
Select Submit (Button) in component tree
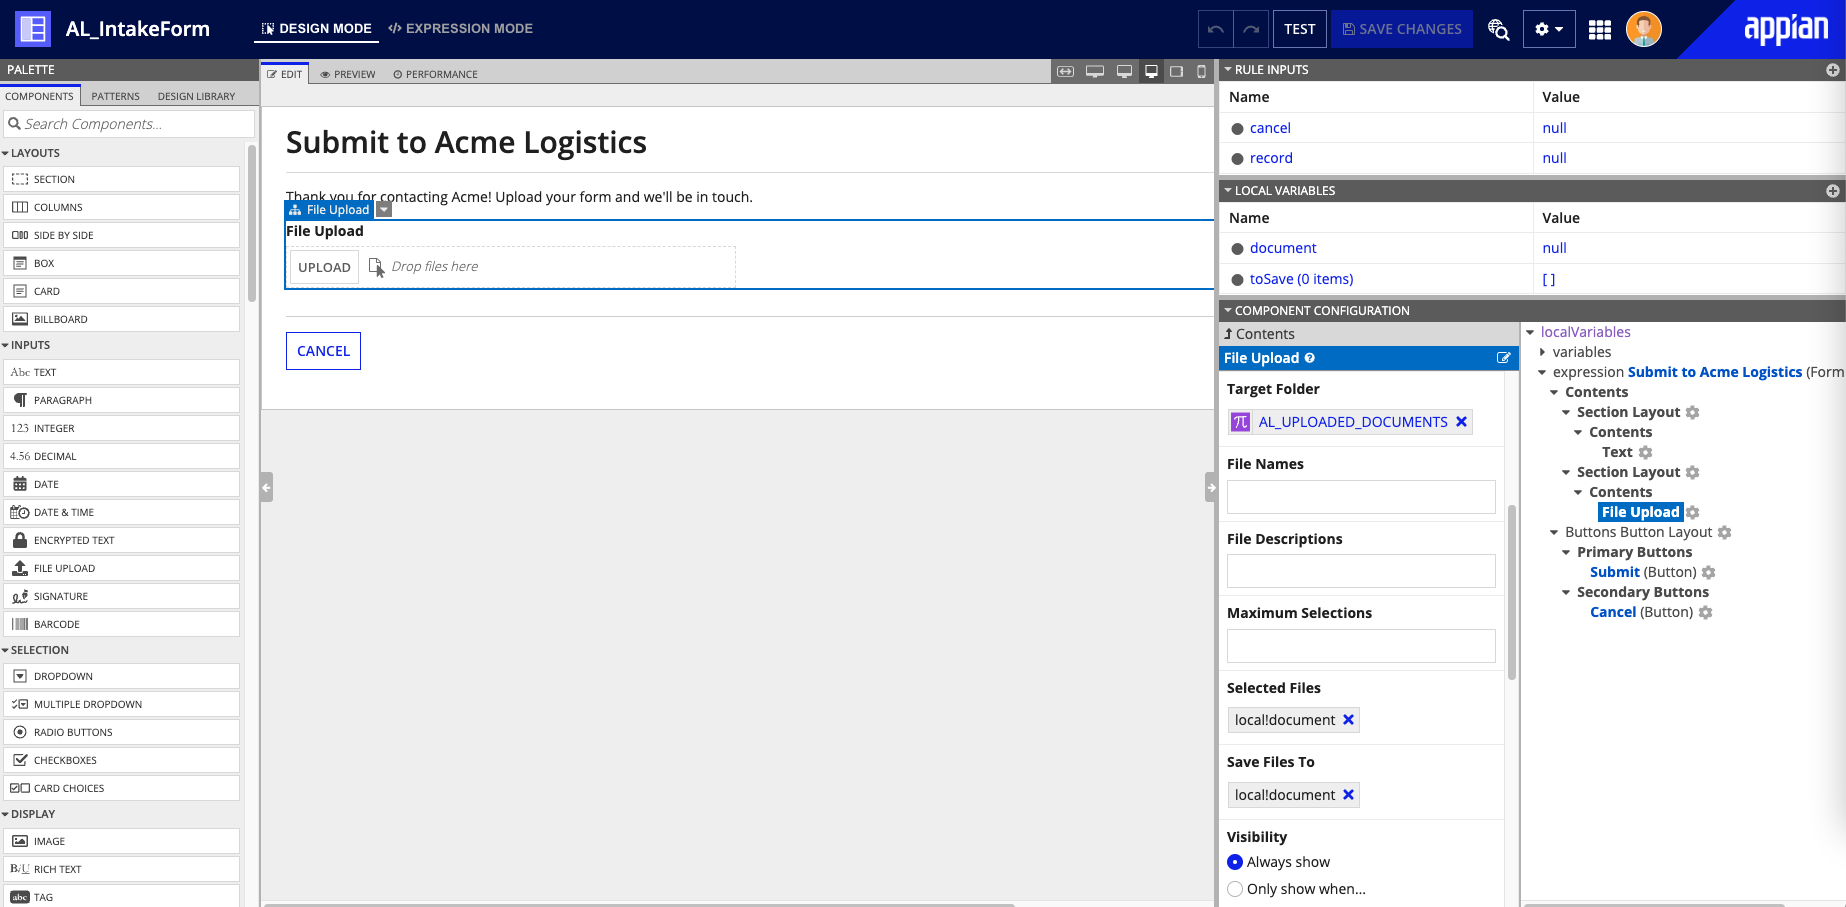[1643, 572]
